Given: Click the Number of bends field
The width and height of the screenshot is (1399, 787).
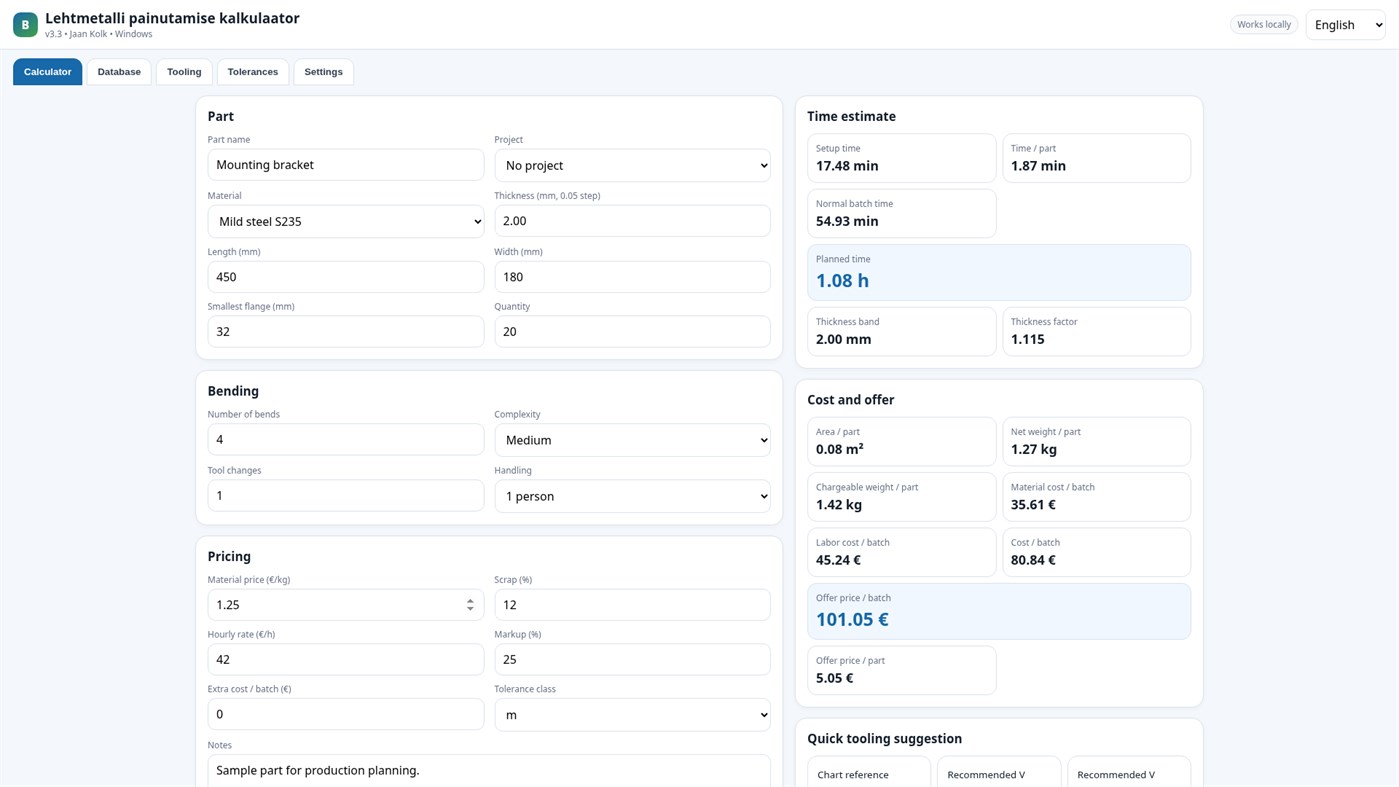Looking at the screenshot, I should (x=346, y=440).
